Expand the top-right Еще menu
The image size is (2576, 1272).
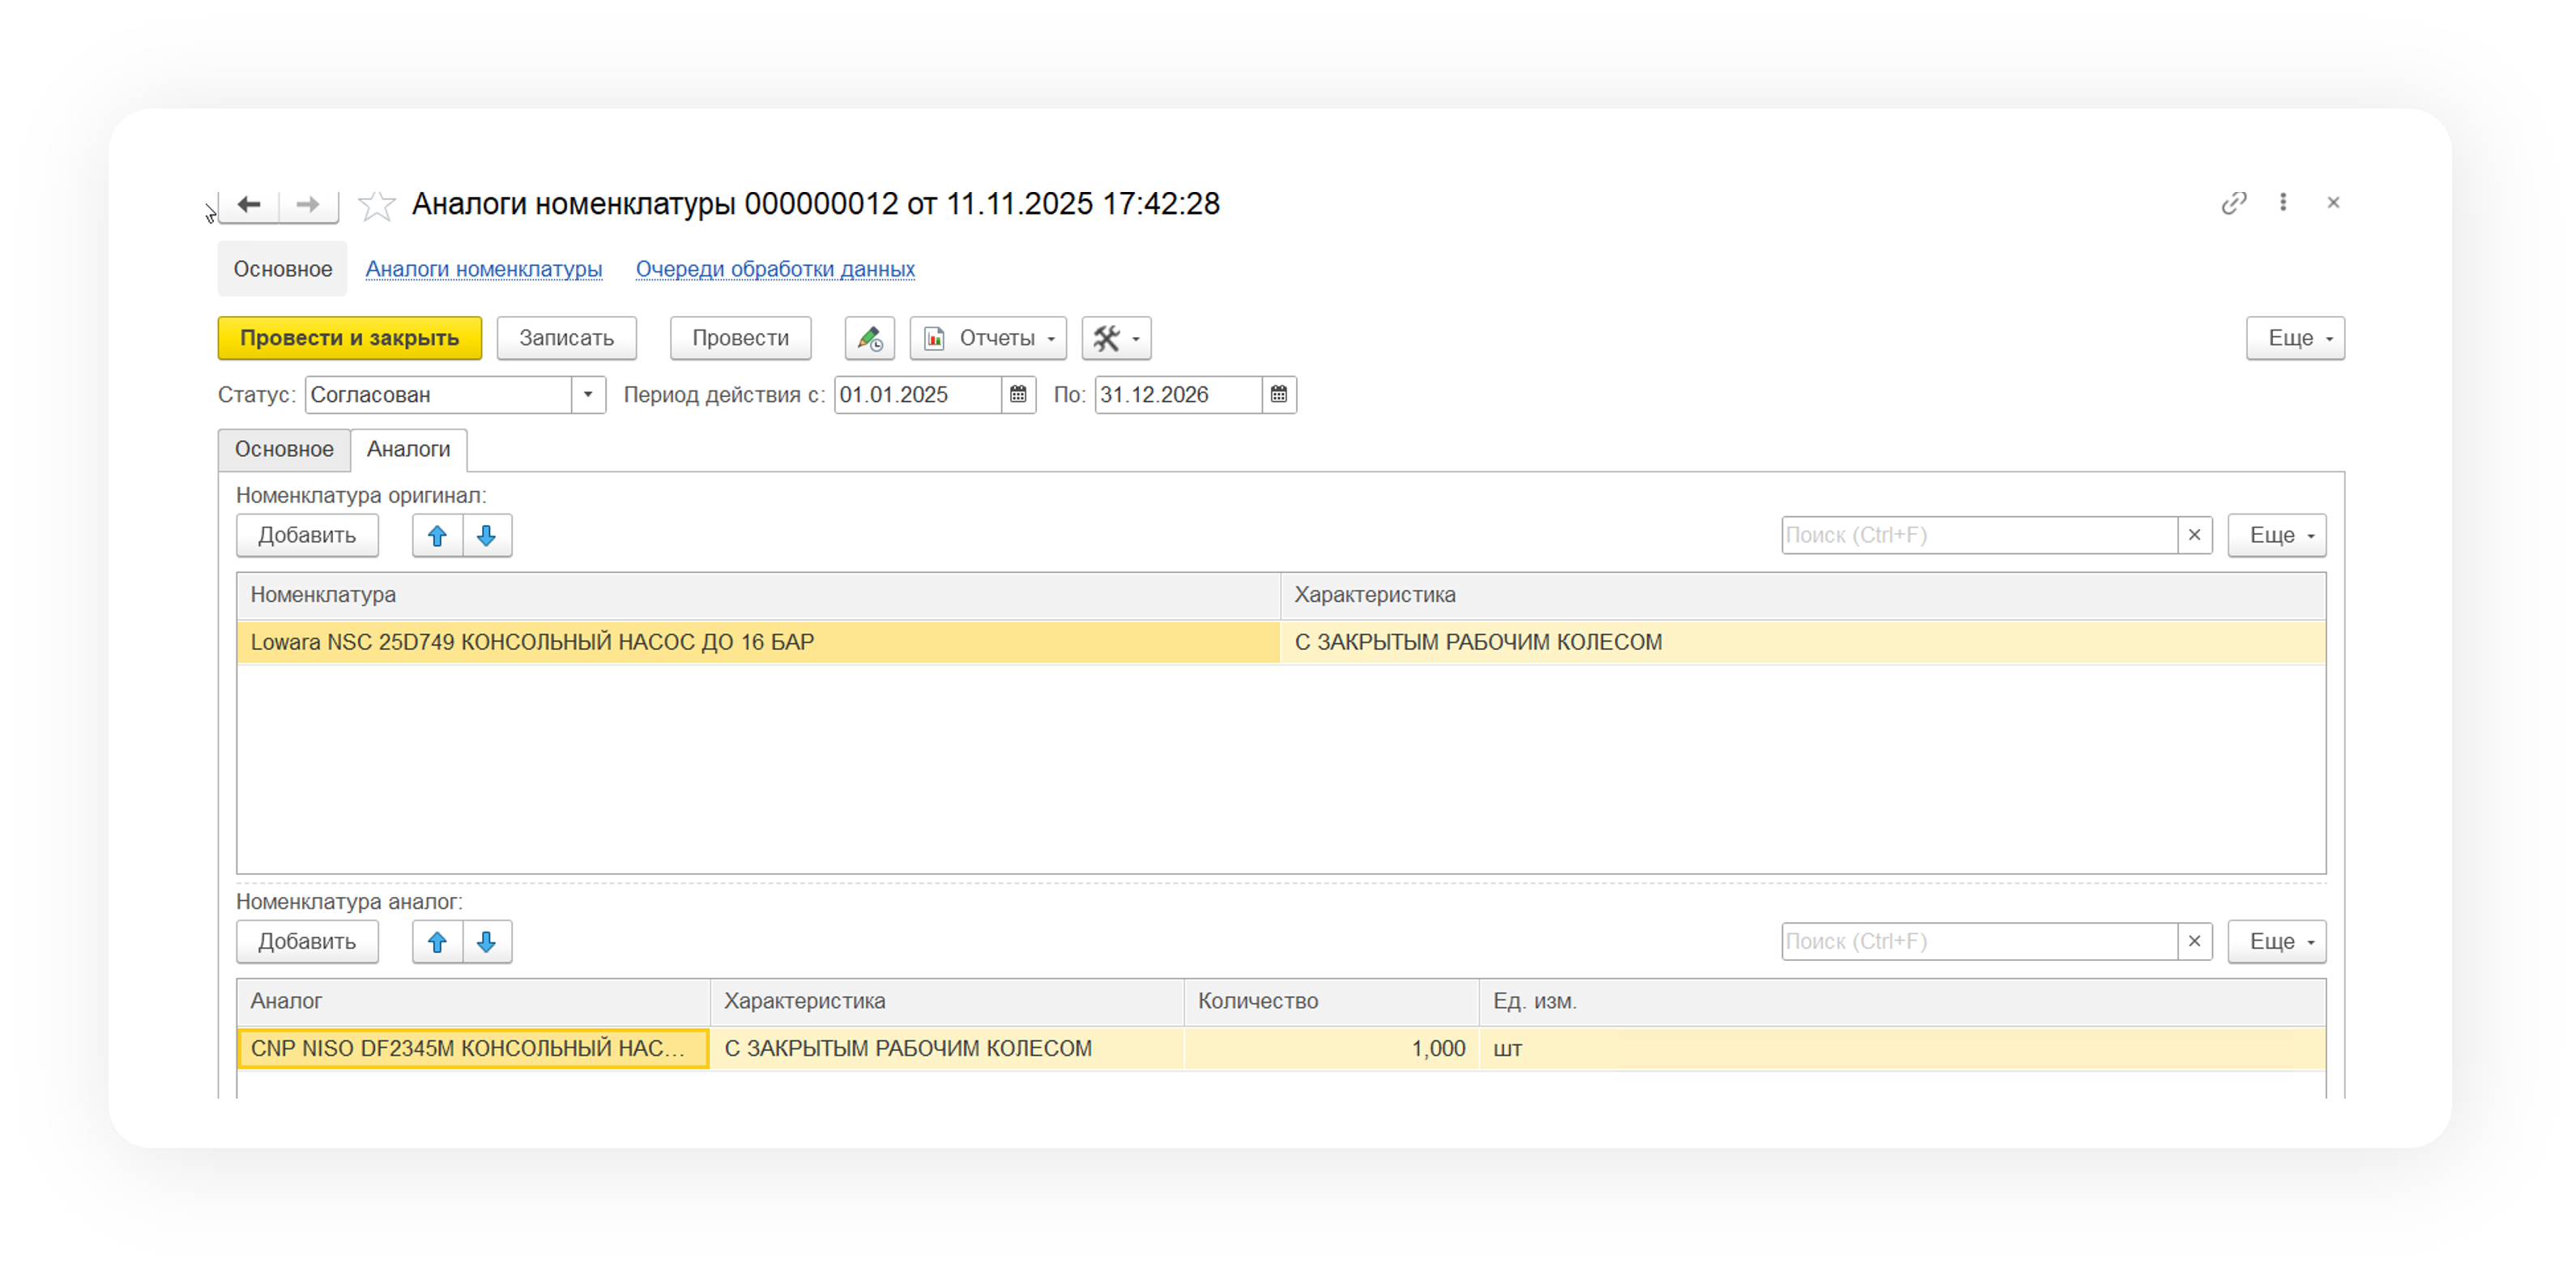pyautogui.click(x=2294, y=338)
